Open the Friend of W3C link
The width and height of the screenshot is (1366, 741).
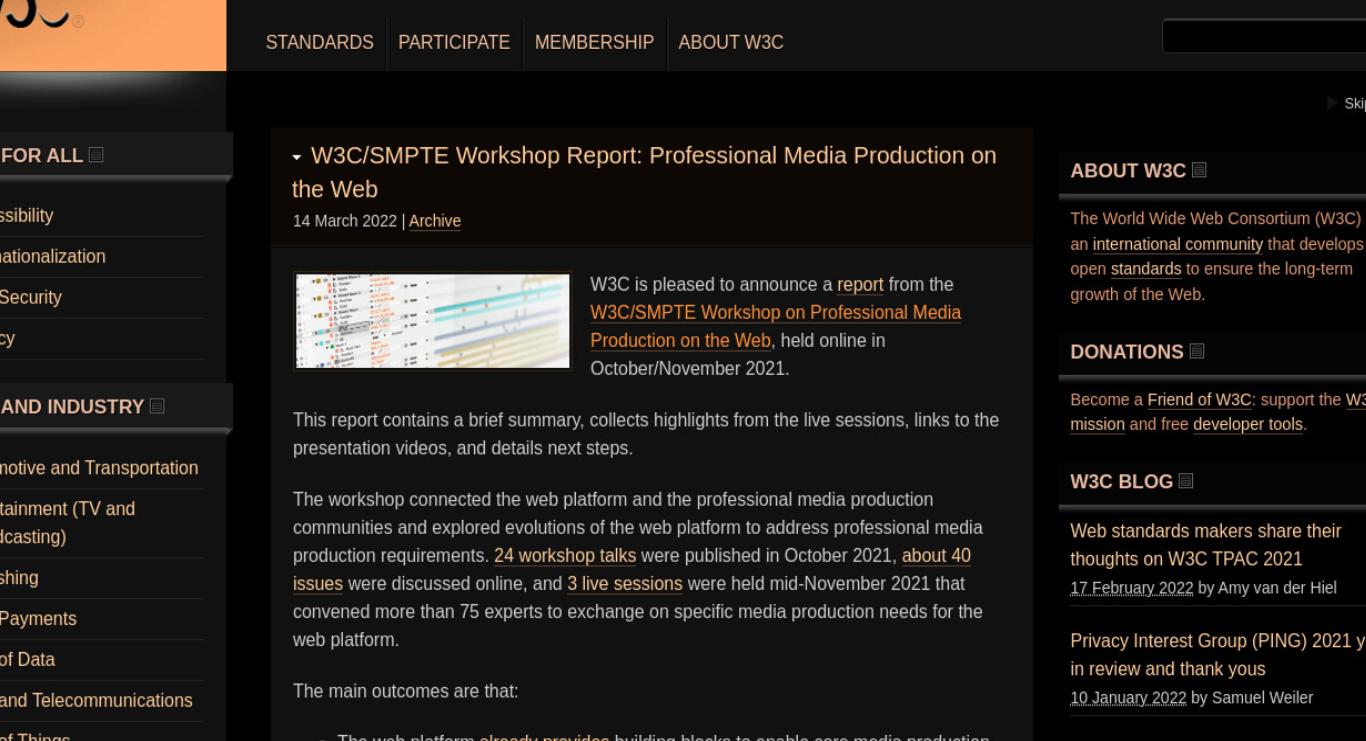(x=1199, y=399)
